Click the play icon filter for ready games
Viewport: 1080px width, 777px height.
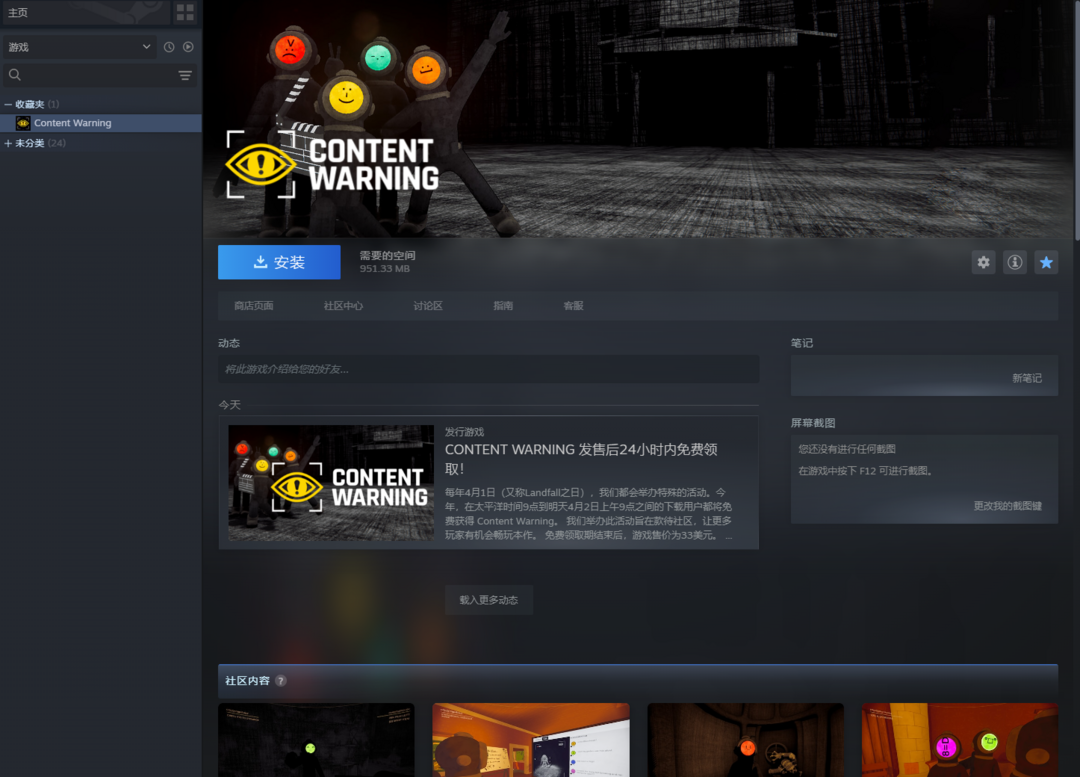pos(188,47)
